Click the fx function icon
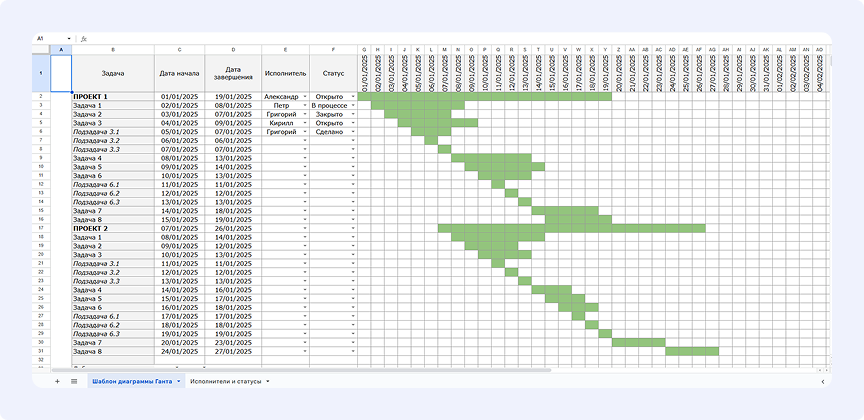864x420 pixels. pos(84,38)
